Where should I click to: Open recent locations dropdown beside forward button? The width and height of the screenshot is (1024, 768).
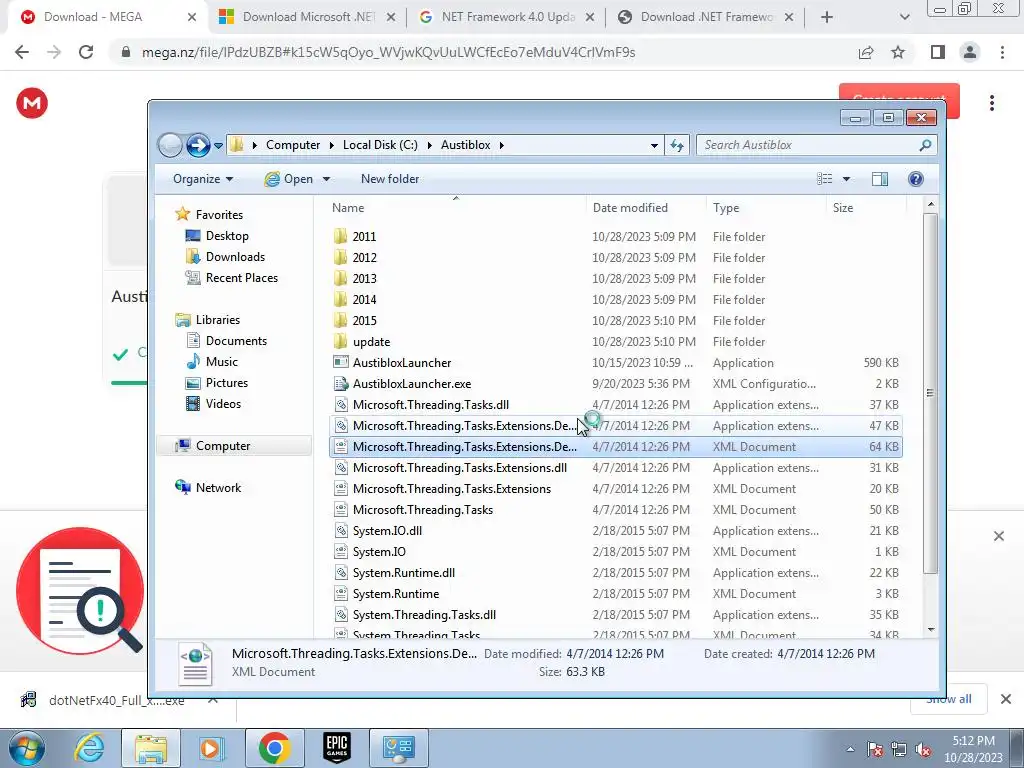coord(218,146)
